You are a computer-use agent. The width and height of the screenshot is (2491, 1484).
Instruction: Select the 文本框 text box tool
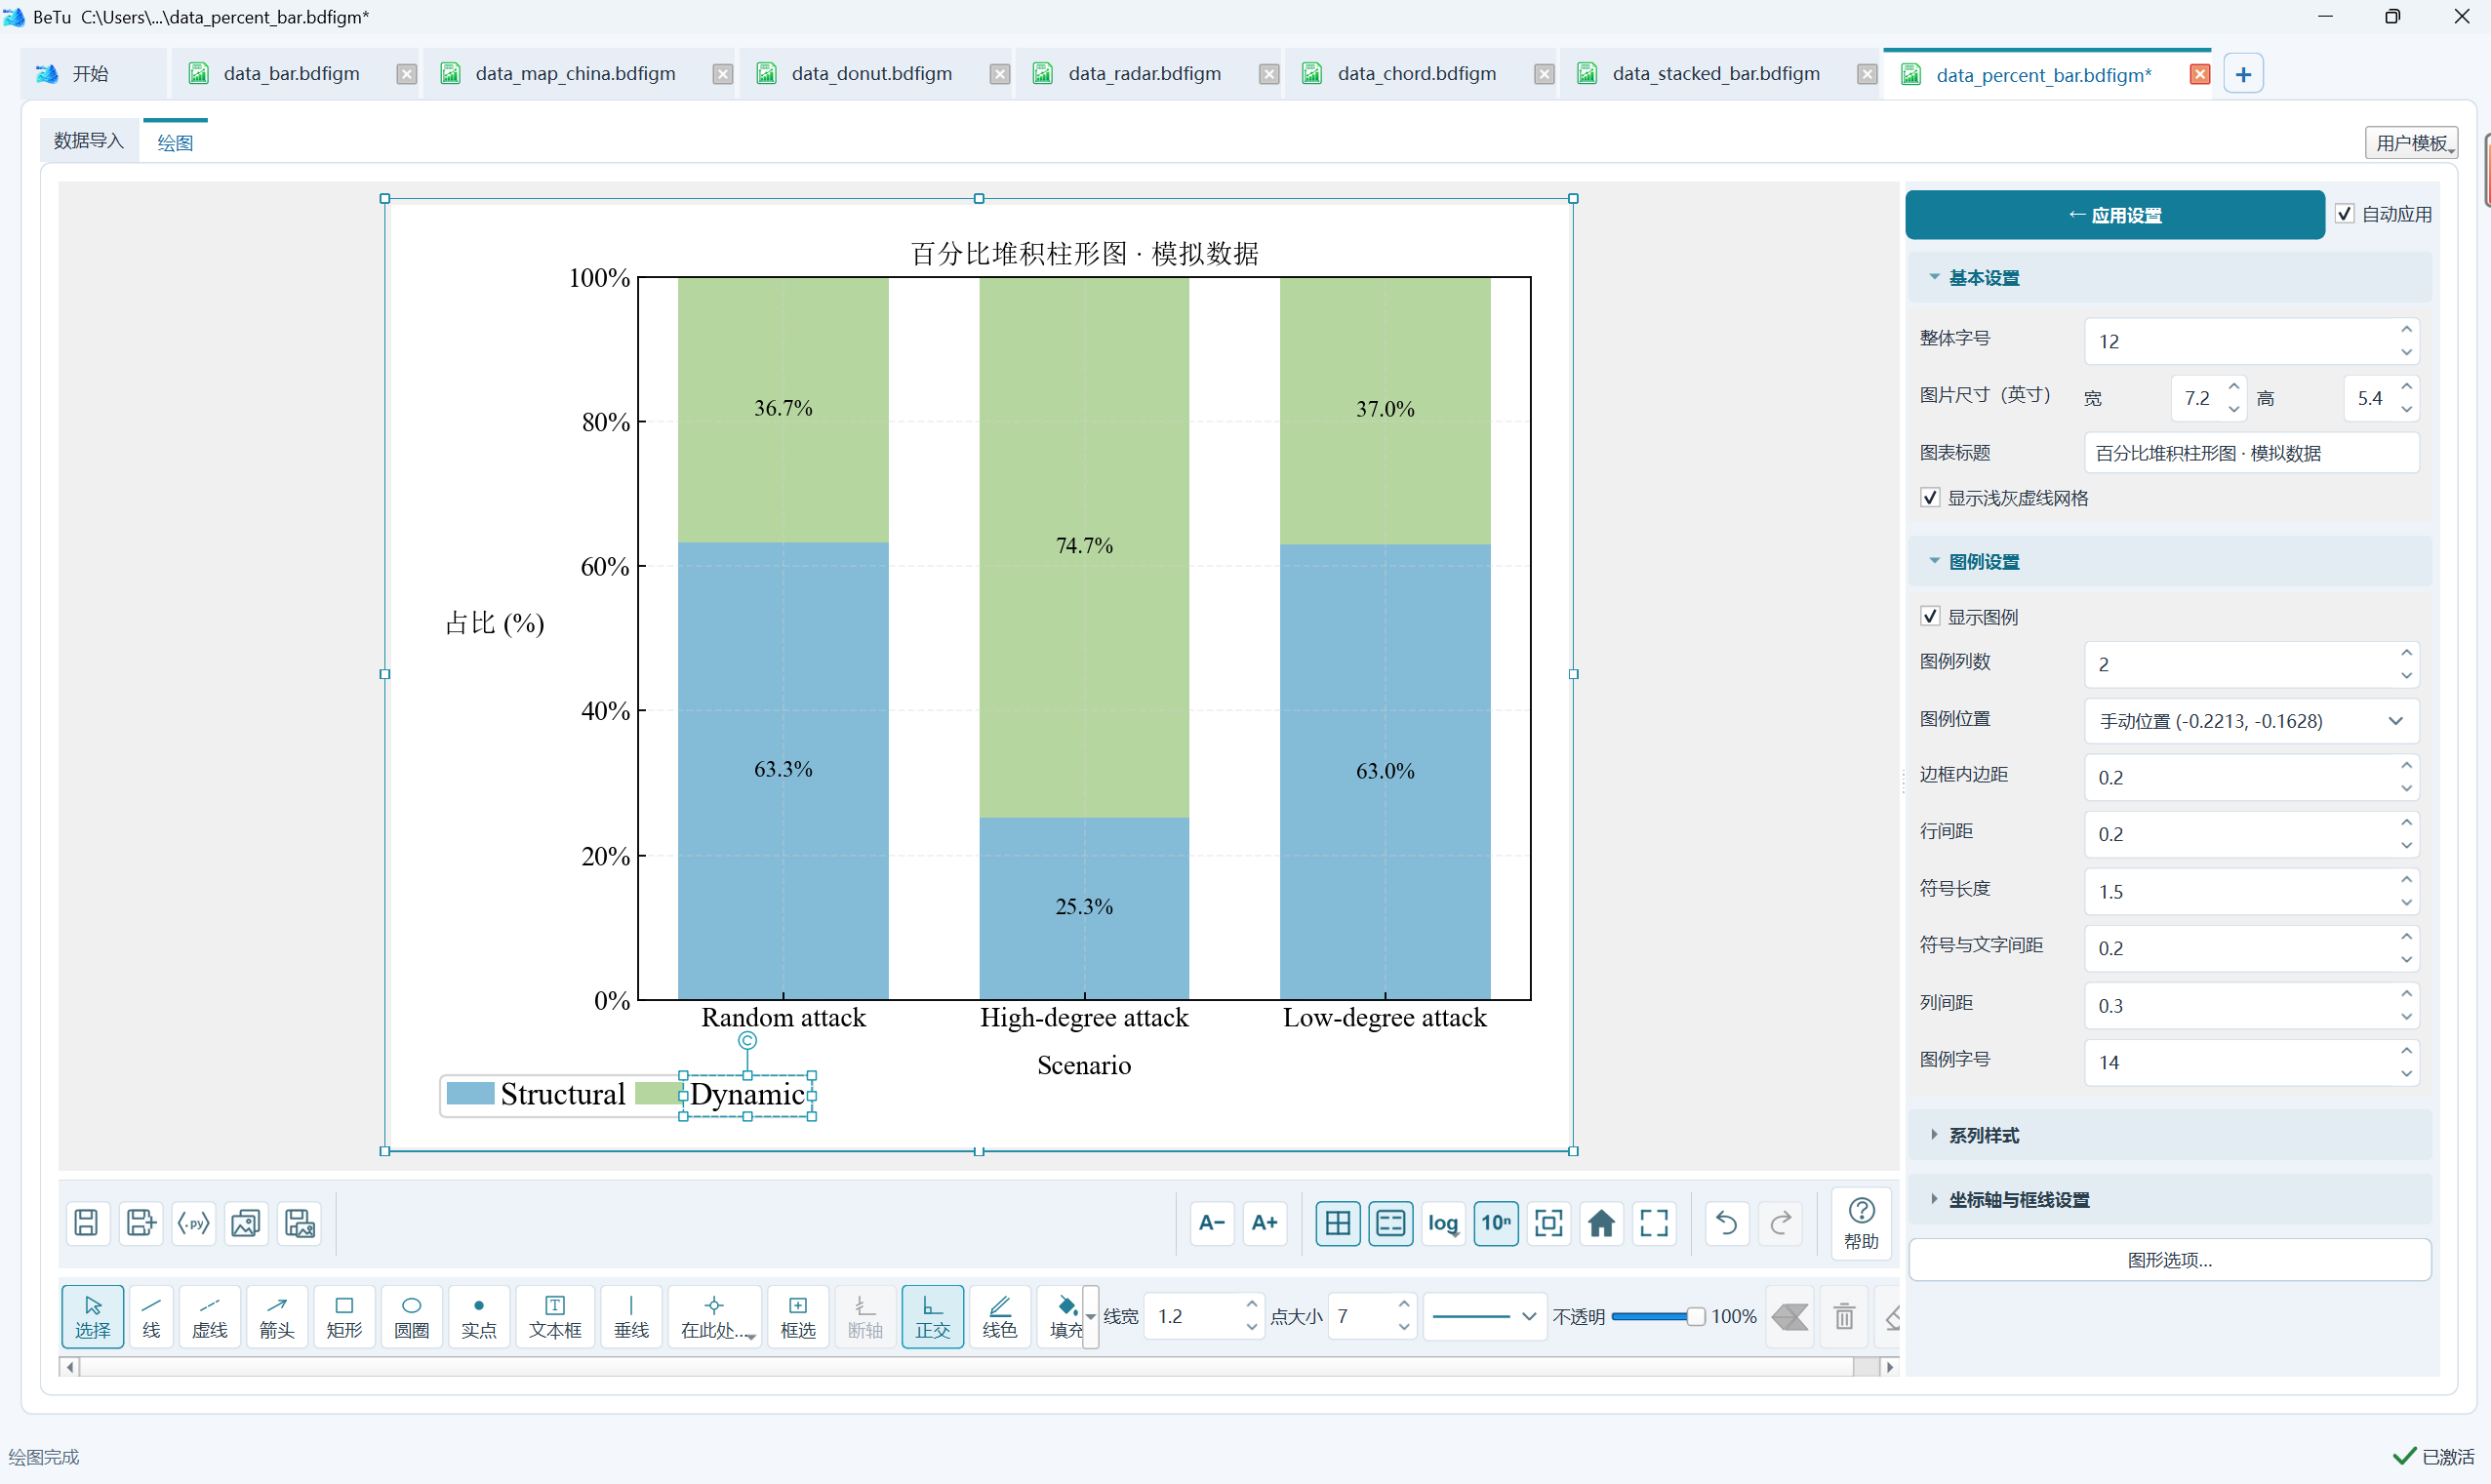pos(555,1316)
